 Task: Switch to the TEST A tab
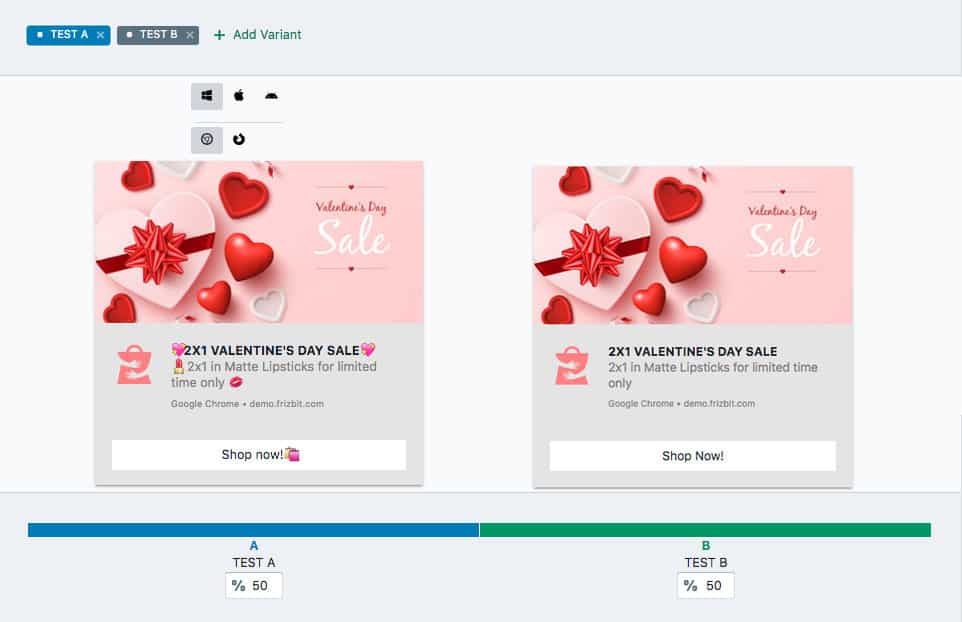[x=68, y=35]
